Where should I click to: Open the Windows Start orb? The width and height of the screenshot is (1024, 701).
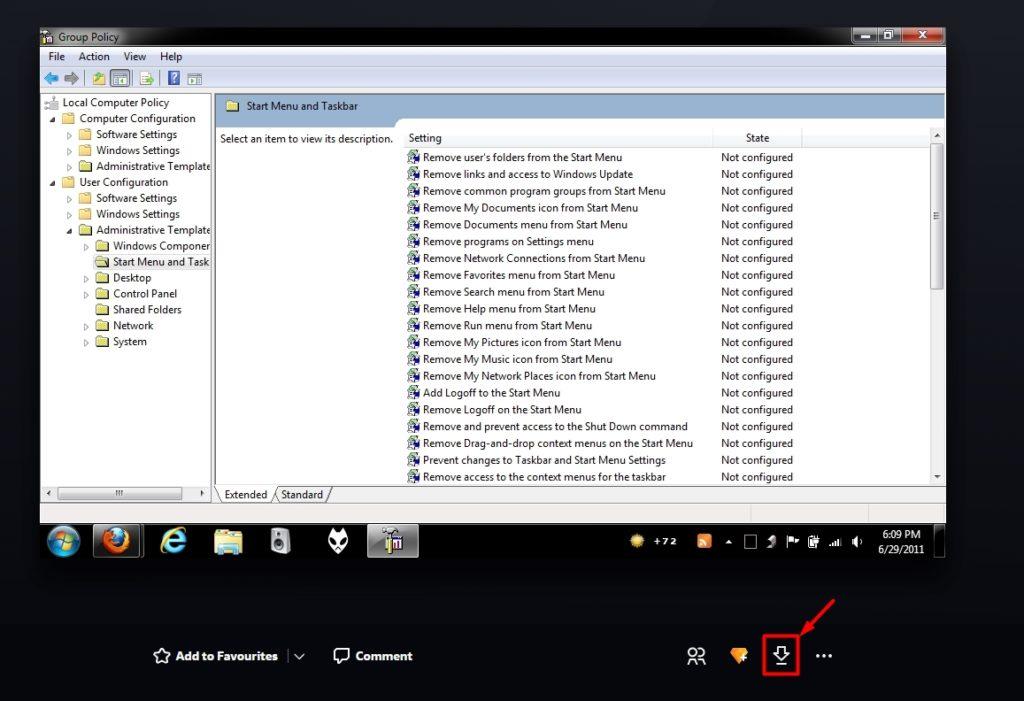[64, 541]
